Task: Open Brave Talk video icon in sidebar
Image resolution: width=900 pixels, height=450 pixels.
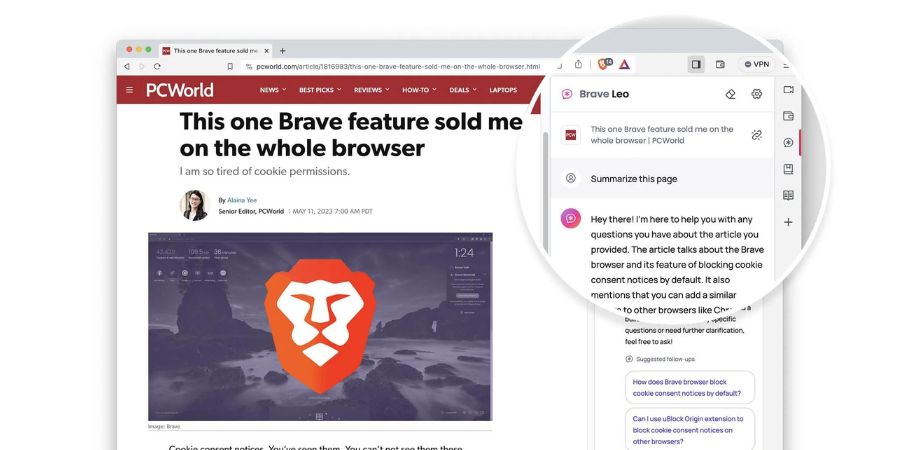Action: (789, 90)
